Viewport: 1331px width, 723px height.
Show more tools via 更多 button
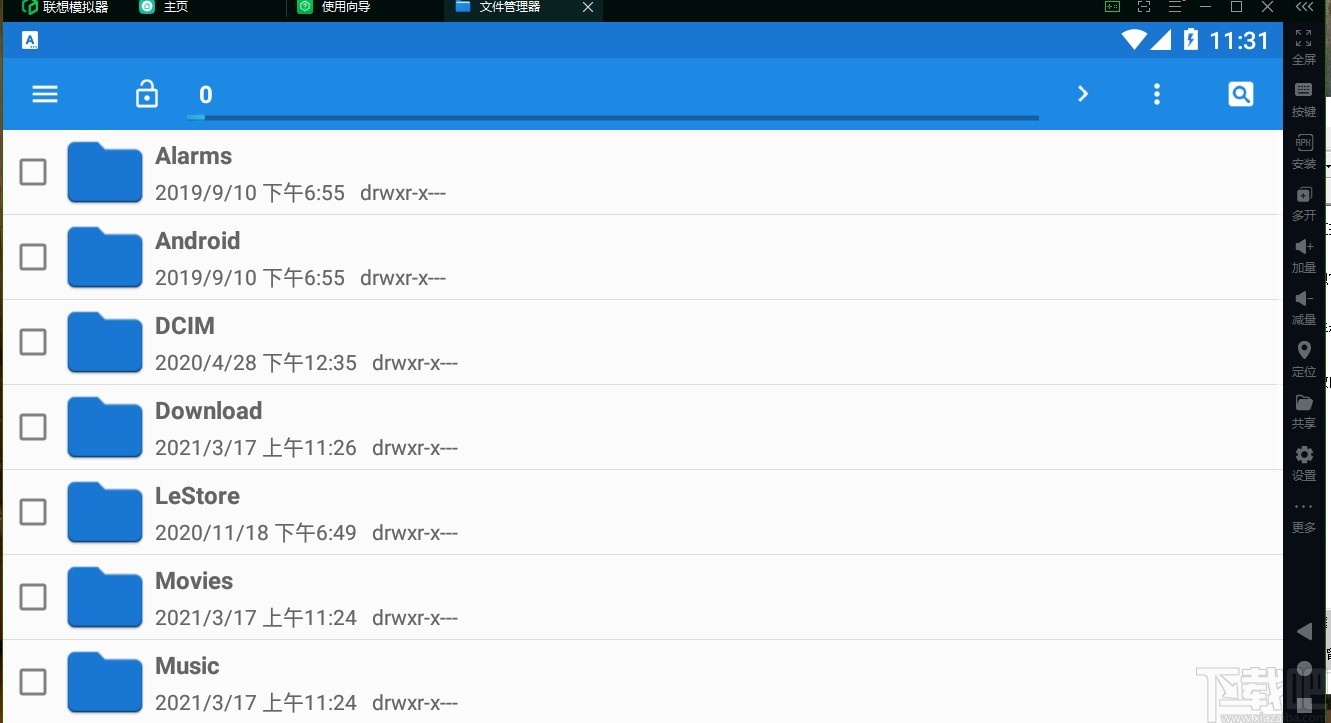tap(1304, 516)
